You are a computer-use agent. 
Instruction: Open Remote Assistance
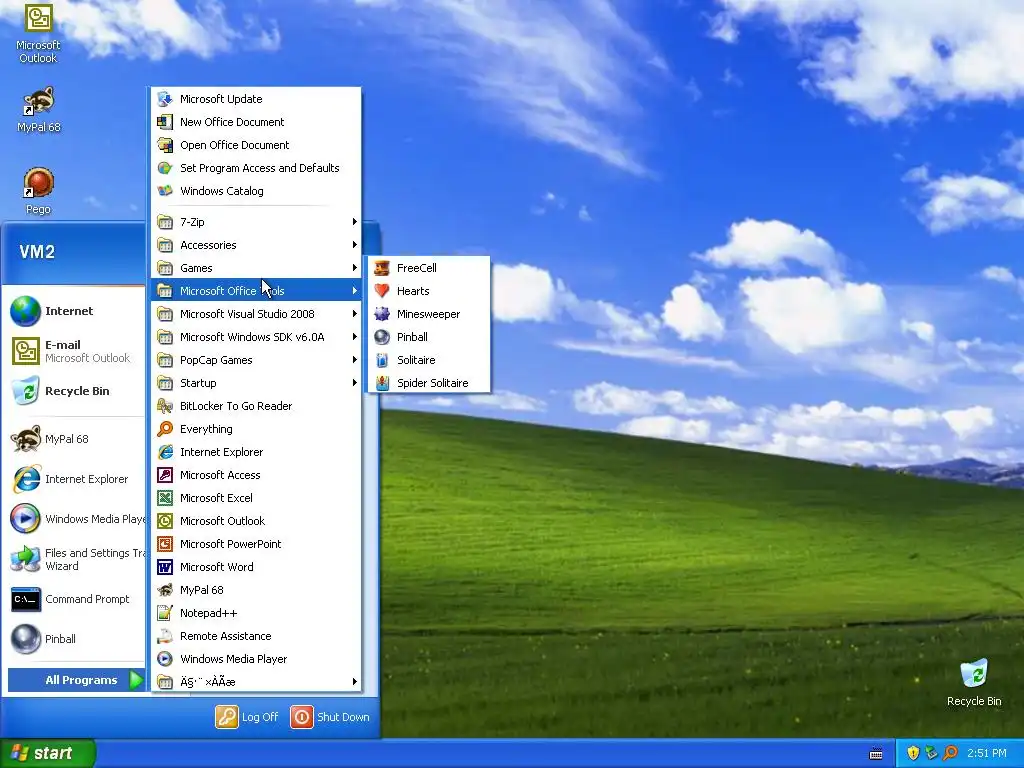(x=256, y=635)
